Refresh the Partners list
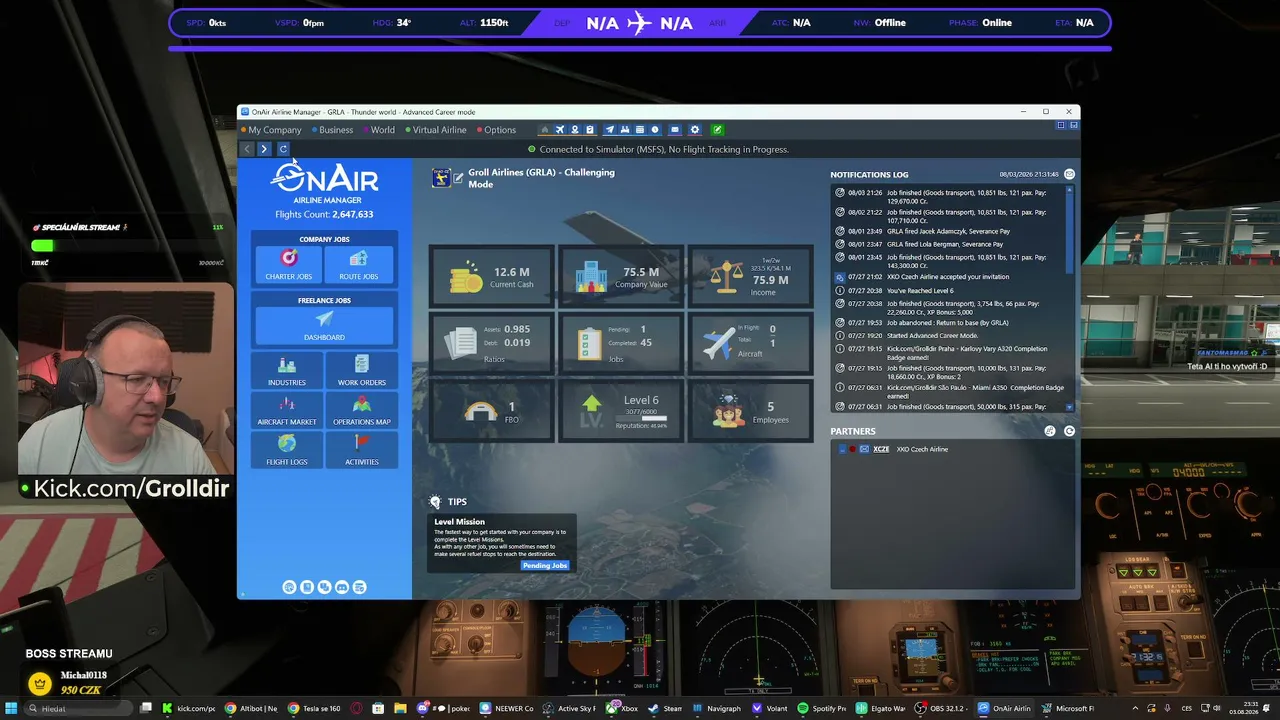This screenshot has width=1280, height=720. tap(1069, 431)
